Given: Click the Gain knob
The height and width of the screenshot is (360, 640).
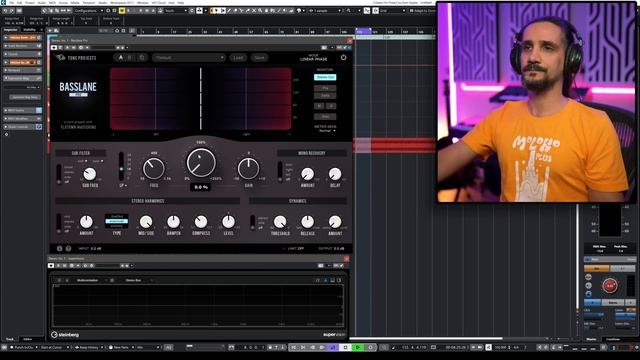Looking at the screenshot, I should pos(248,168).
